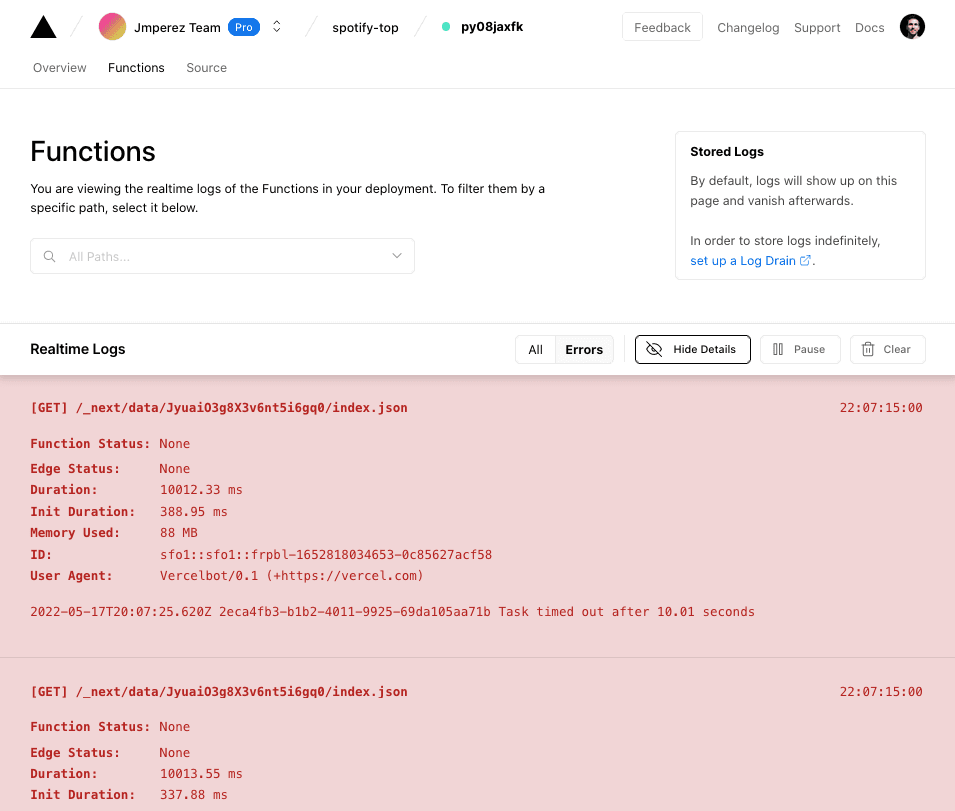This screenshot has height=811, width=955.
Task: Click the pause icon next to Pause
Action: pos(779,349)
